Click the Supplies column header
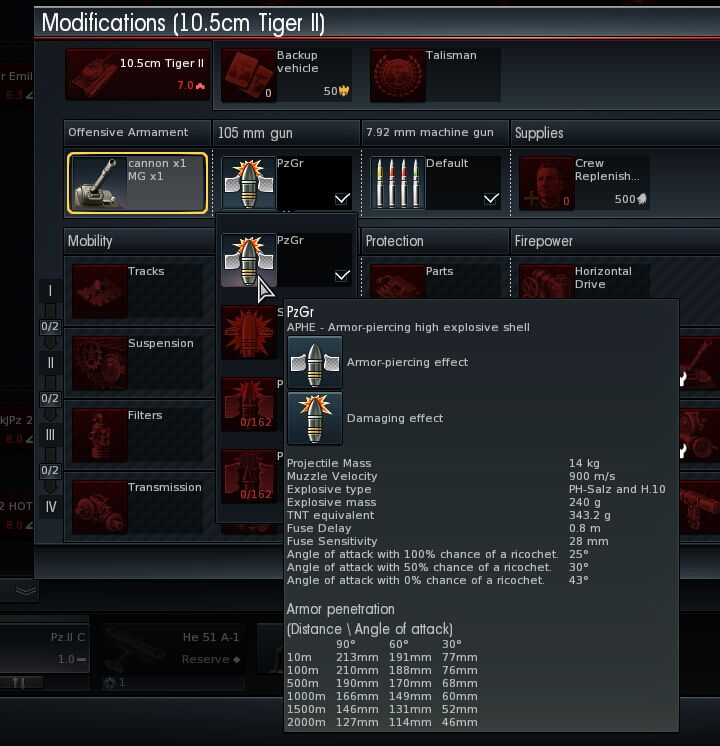Viewport: 720px width, 746px height. pyautogui.click(x=615, y=133)
